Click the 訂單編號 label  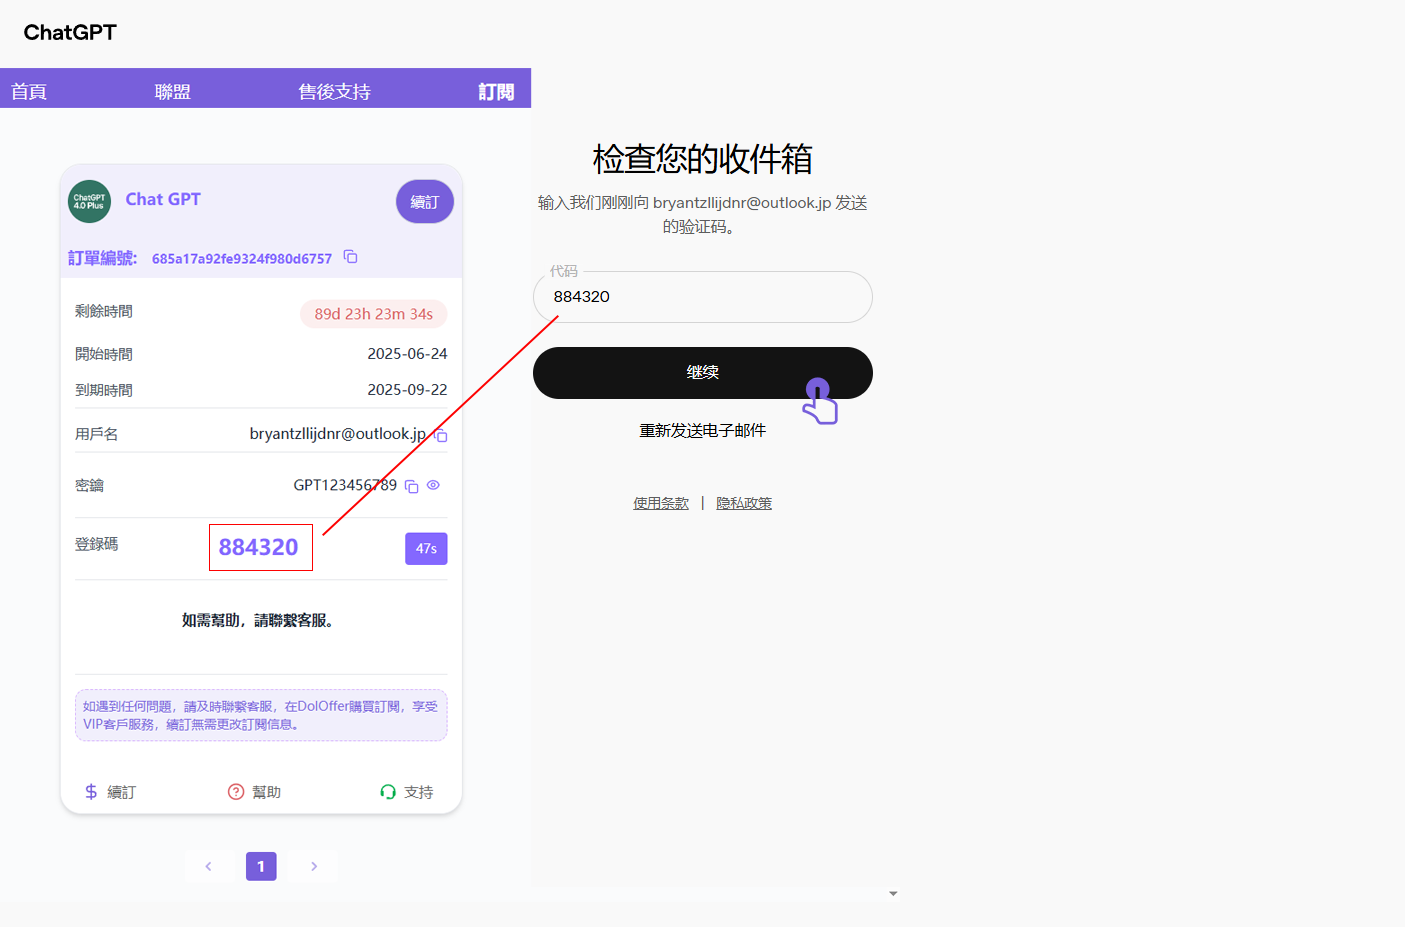click(102, 258)
